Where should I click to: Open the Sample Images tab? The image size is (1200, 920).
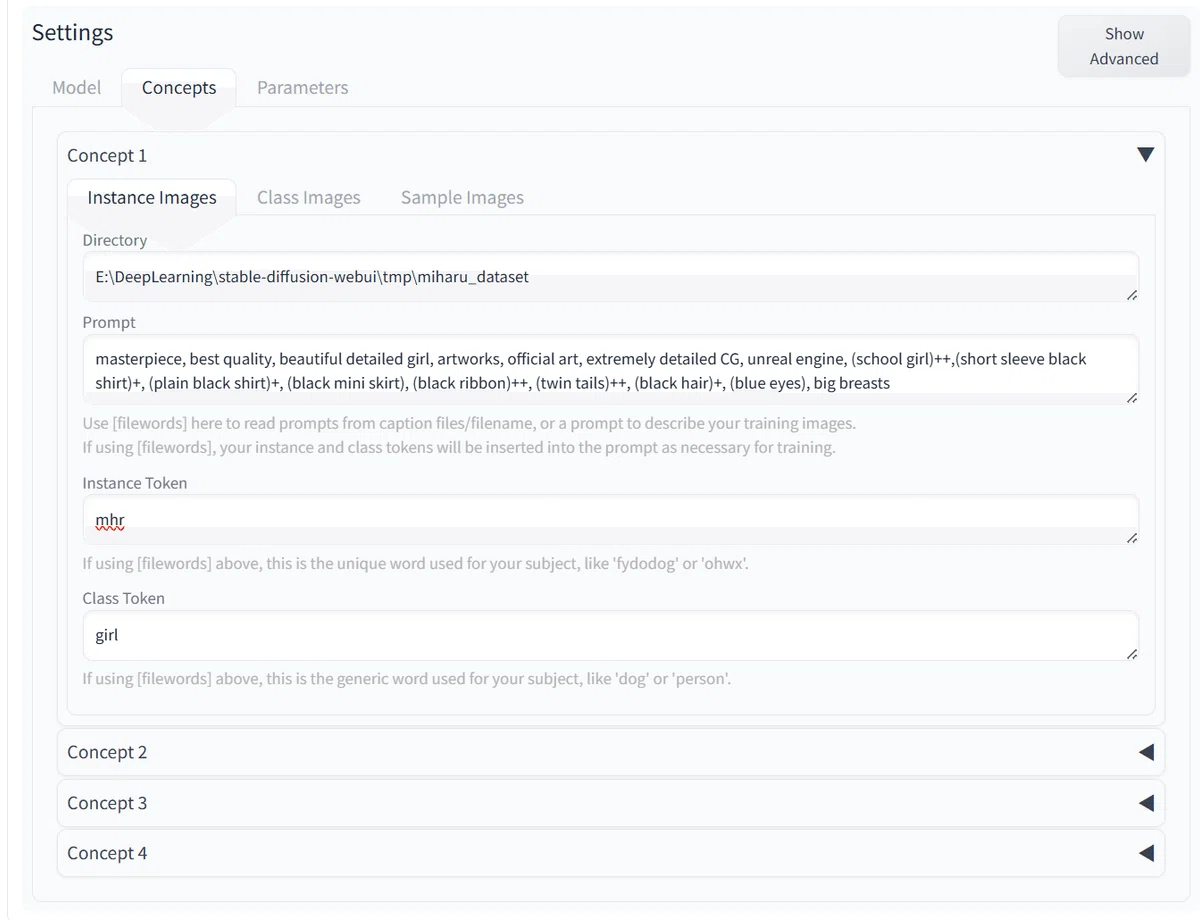coord(462,197)
